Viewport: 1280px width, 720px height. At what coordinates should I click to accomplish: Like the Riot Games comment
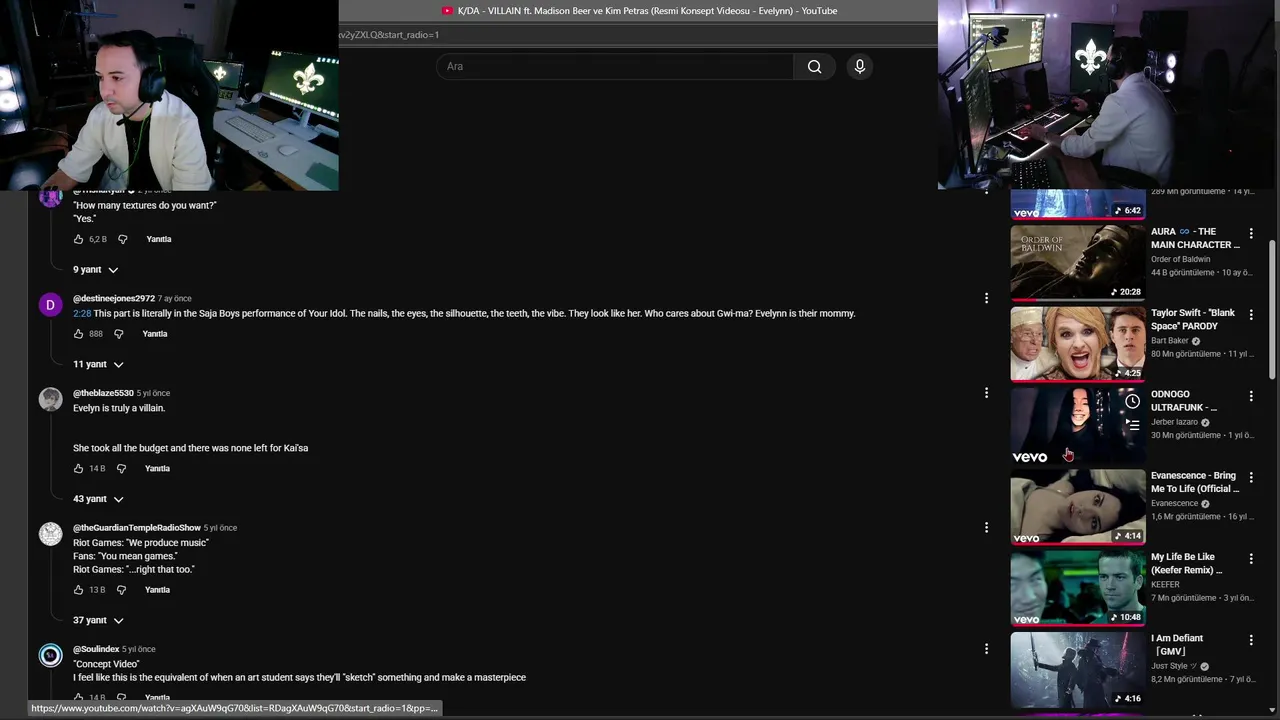click(x=78, y=590)
